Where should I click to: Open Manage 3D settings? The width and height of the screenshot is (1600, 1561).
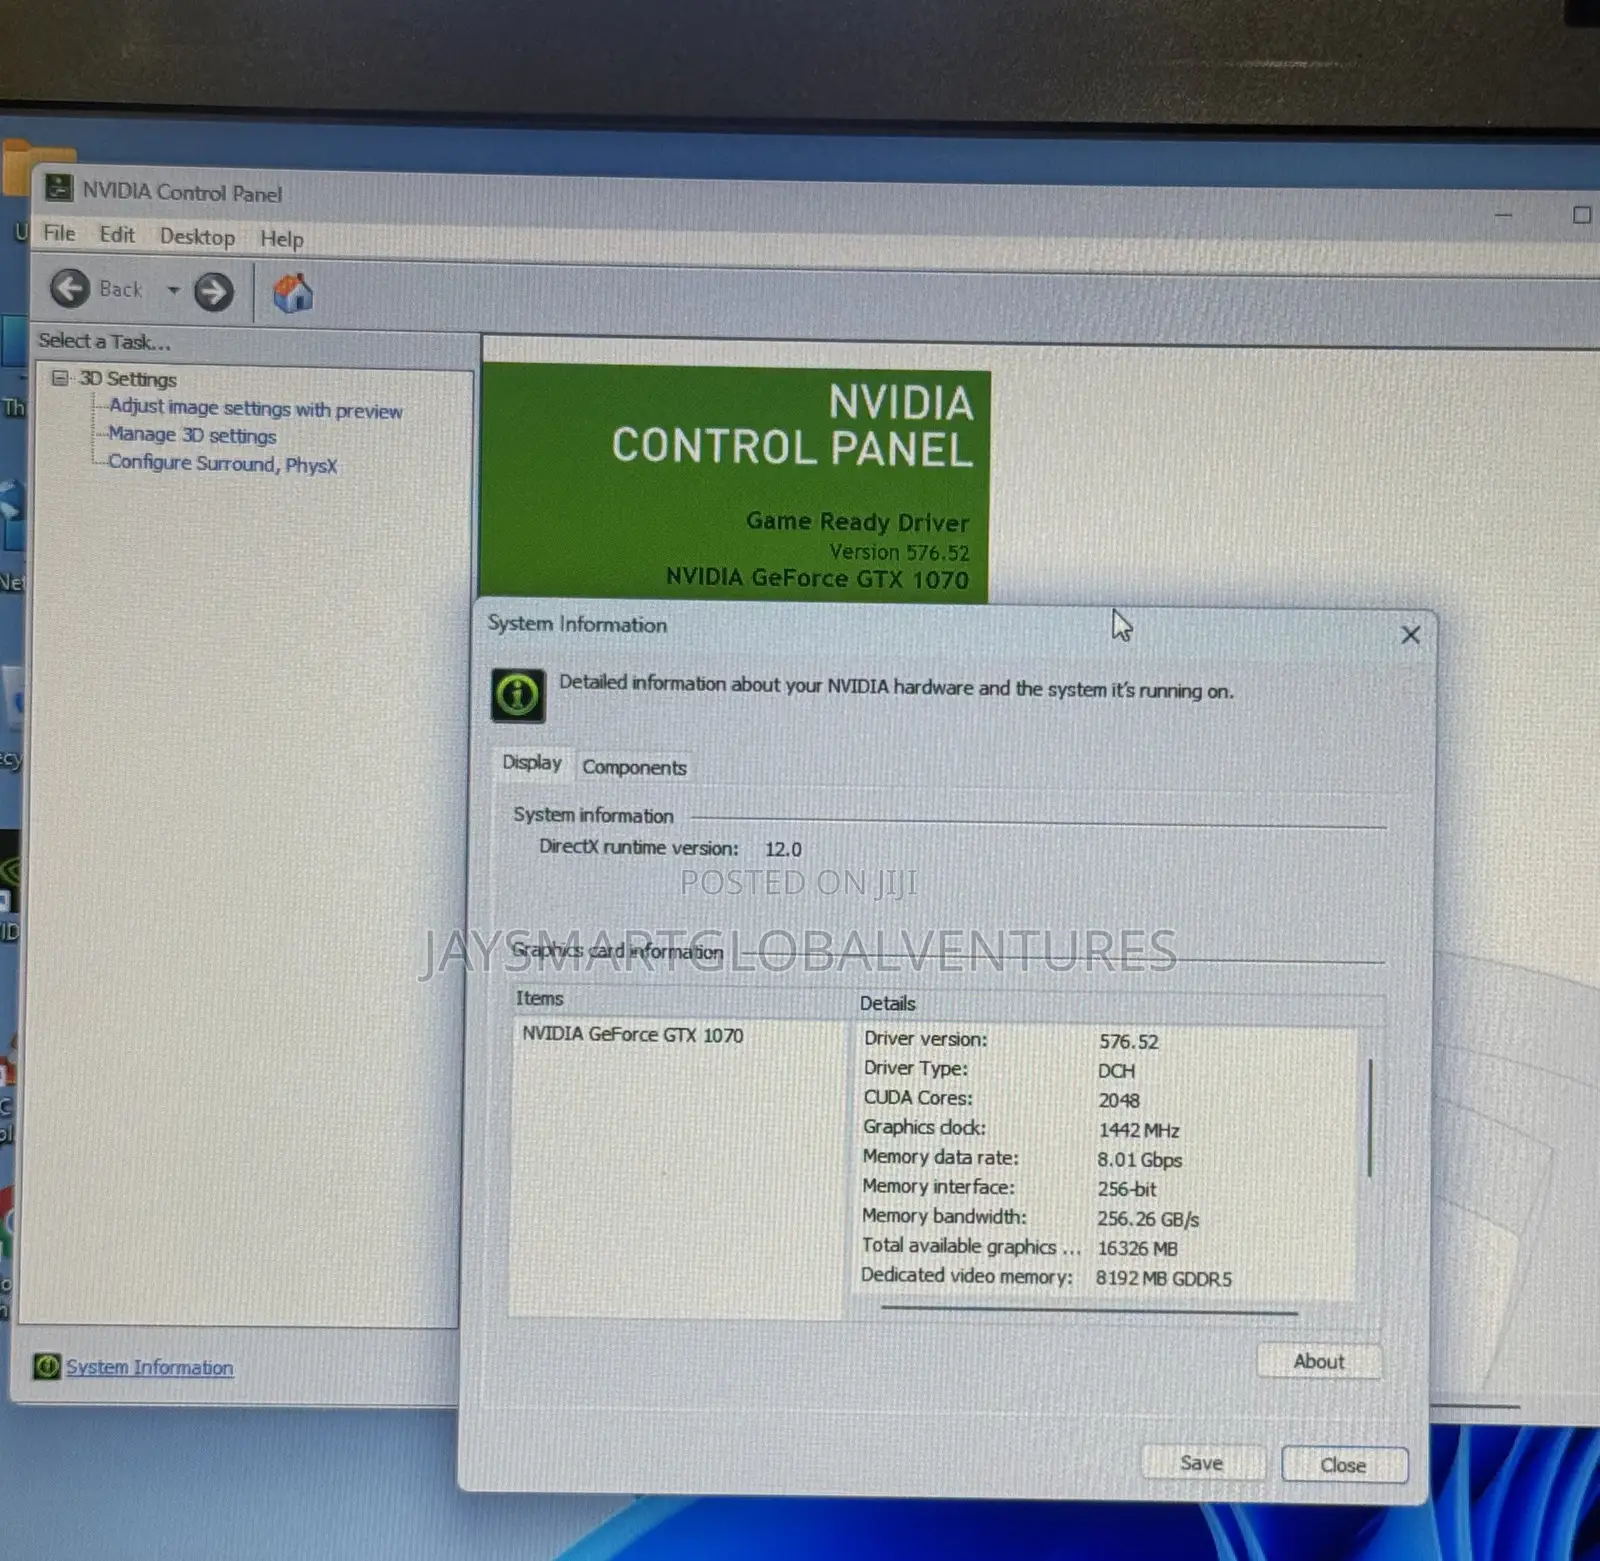click(192, 435)
